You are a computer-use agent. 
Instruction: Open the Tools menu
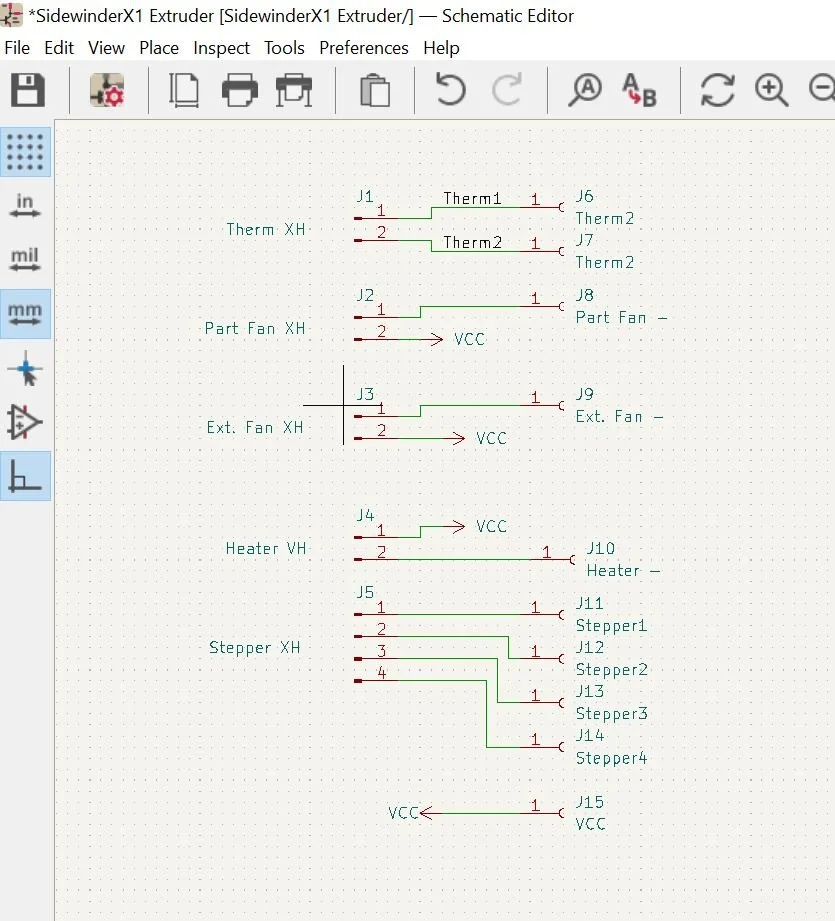pyautogui.click(x=284, y=48)
